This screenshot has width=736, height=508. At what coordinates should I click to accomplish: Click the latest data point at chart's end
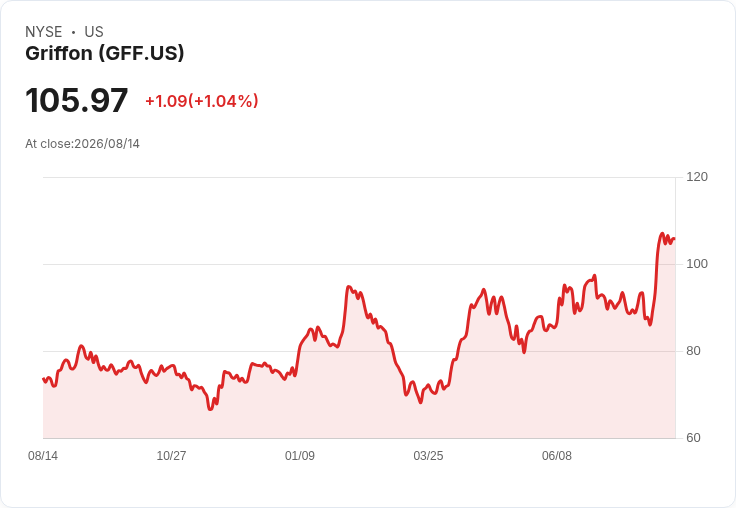675,239
